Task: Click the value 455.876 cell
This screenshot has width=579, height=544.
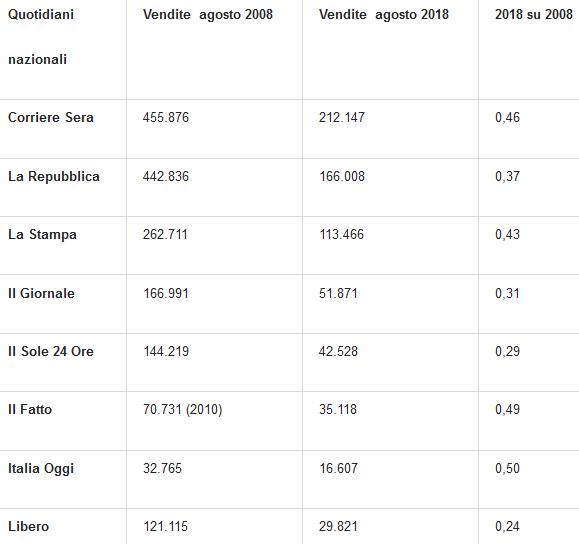Action: tap(166, 117)
